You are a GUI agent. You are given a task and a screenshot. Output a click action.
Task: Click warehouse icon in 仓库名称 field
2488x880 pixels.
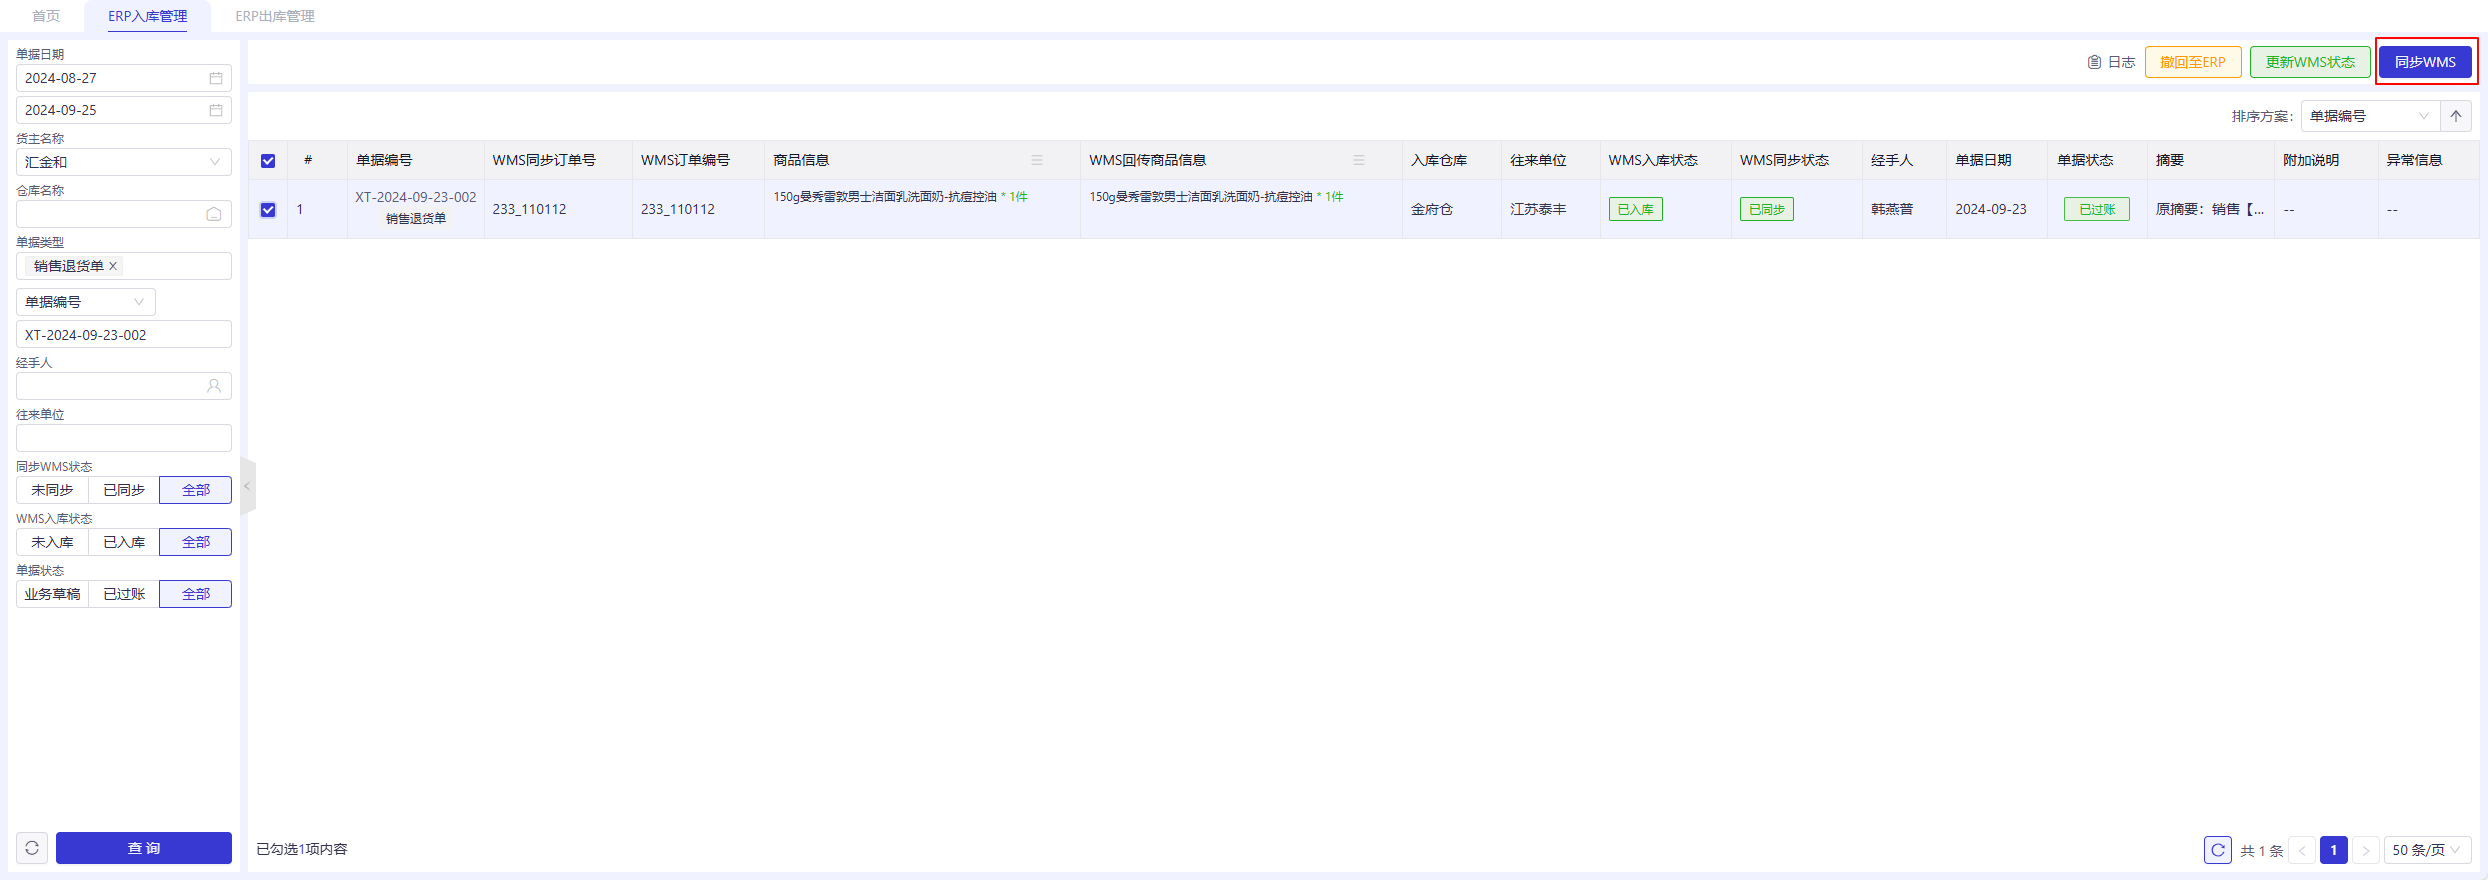pyautogui.click(x=214, y=214)
